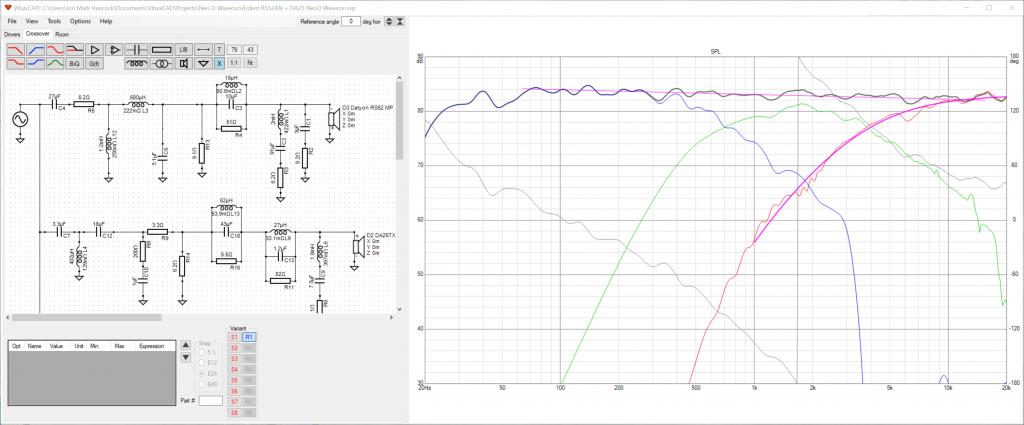Select the BiQ filter block

click(x=74, y=63)
